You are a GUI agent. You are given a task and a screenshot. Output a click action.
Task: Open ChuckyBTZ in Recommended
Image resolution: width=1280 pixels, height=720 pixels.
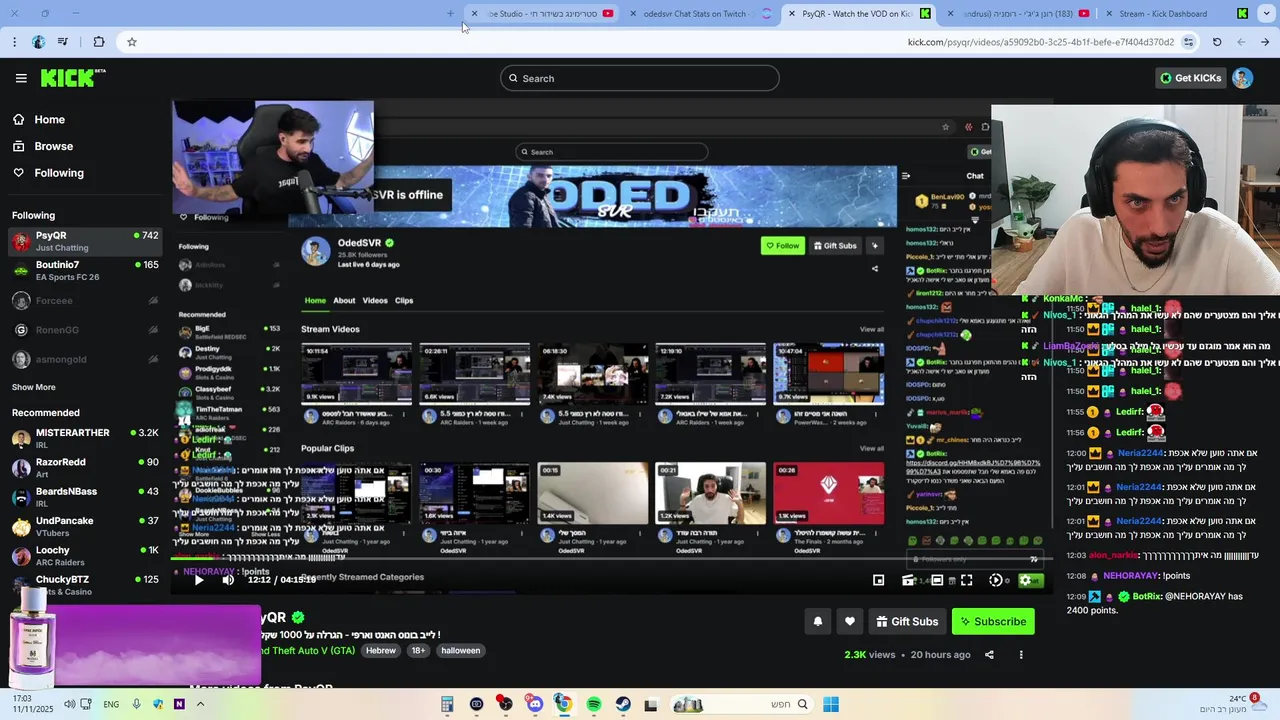point(85,585)
